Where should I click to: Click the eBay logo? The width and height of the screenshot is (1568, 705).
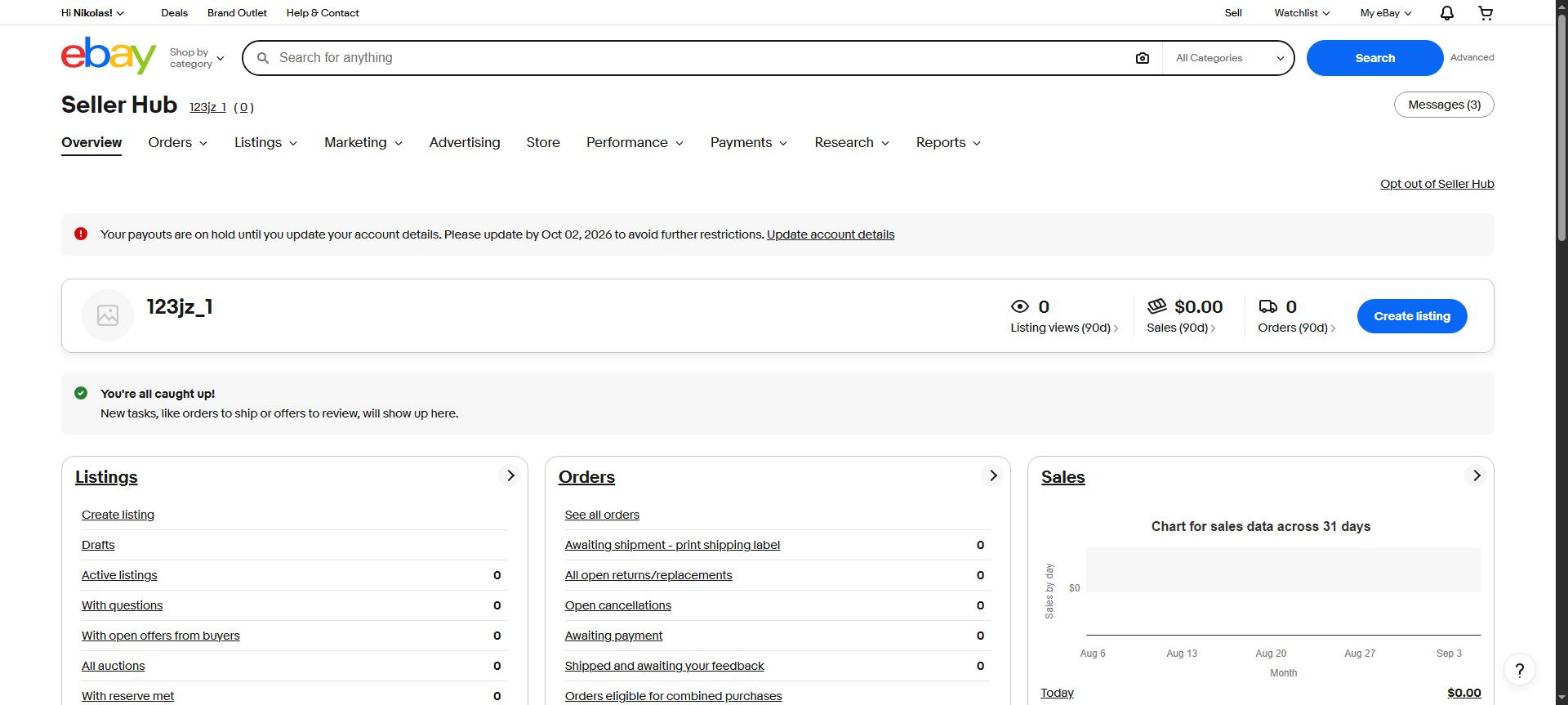[x=108, y=56]
